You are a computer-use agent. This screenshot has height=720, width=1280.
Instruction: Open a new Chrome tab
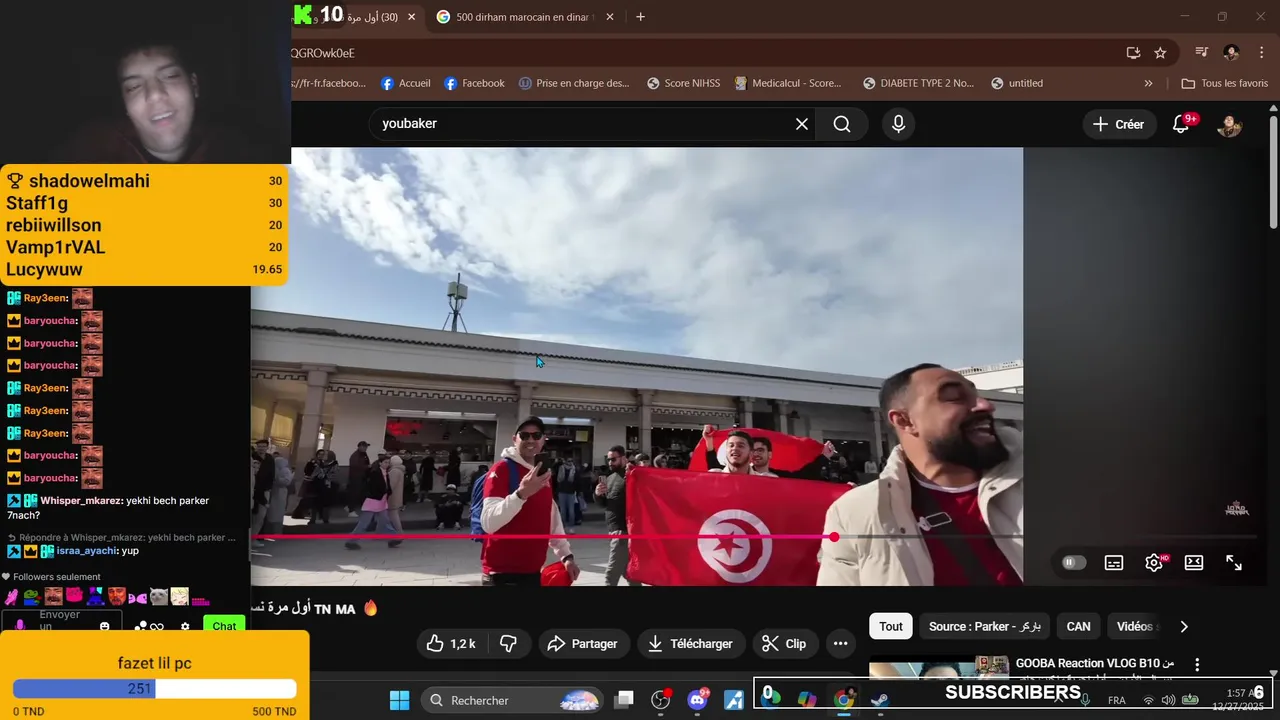click(x=640, y=17)
